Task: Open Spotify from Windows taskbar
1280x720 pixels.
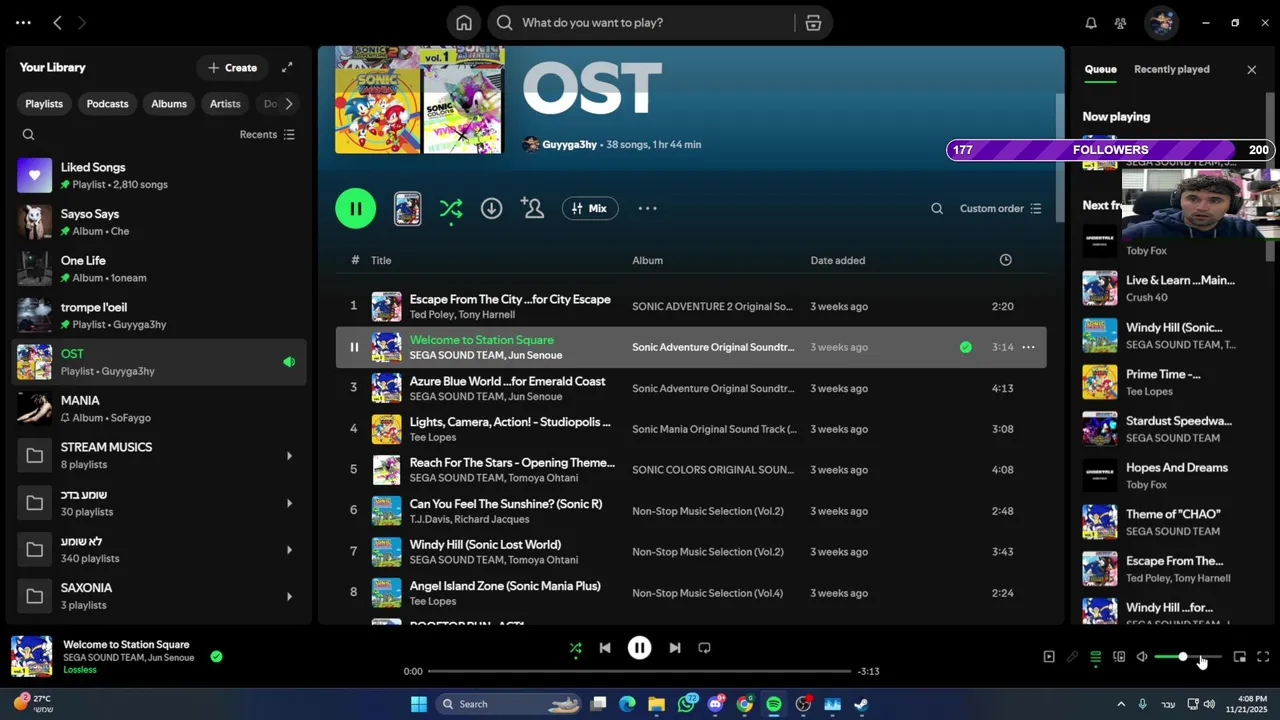Action: coord(774,704)
